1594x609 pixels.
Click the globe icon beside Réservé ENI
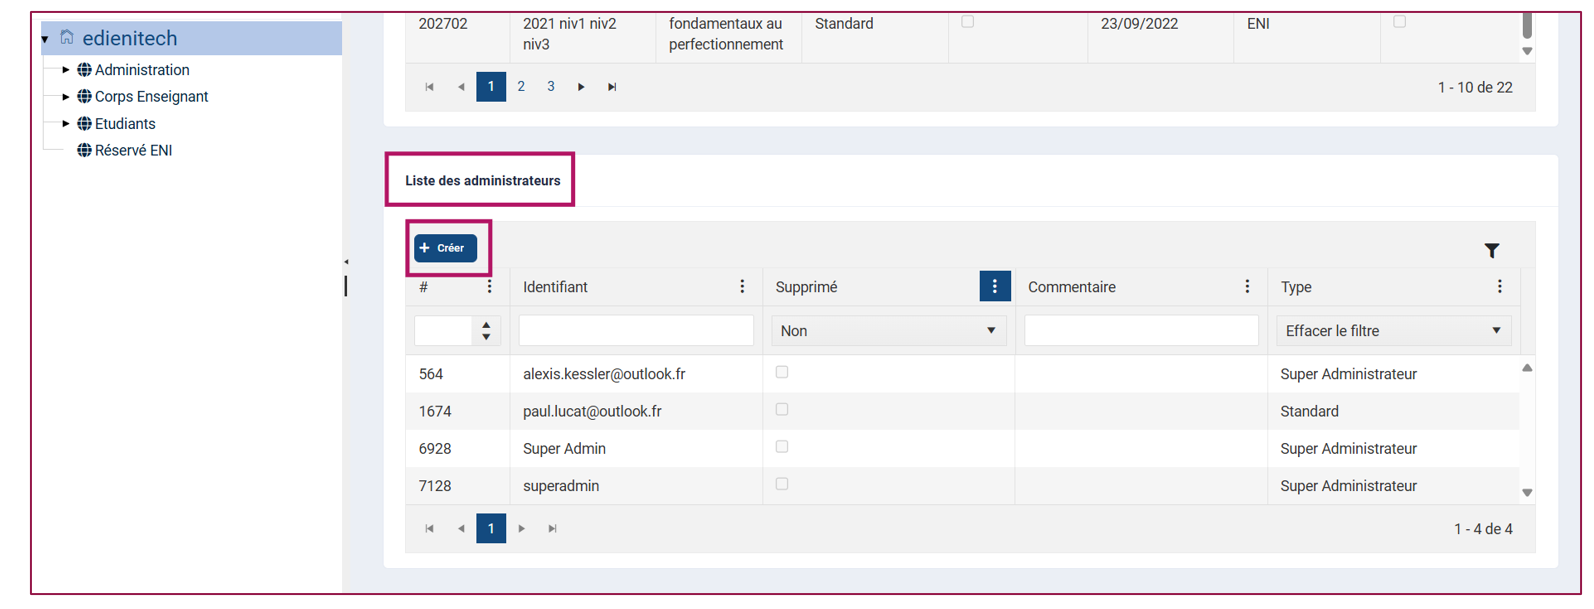(84, 150)
